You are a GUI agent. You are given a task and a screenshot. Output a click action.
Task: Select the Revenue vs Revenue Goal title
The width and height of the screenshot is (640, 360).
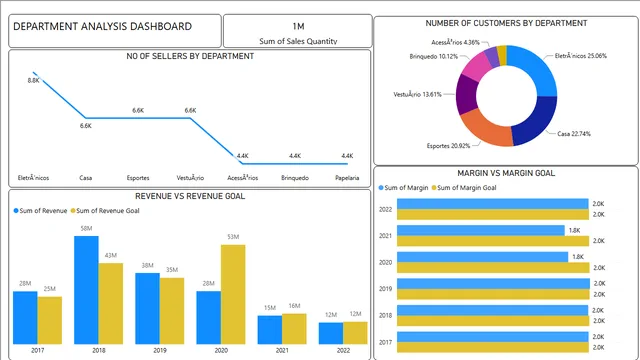point(190,196)
